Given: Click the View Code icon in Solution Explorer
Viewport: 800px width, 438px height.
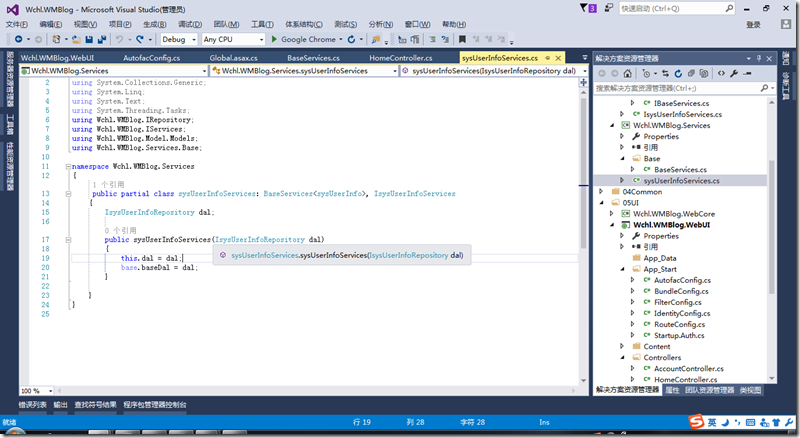Looking at the screenshot, I should coord(721,74).
